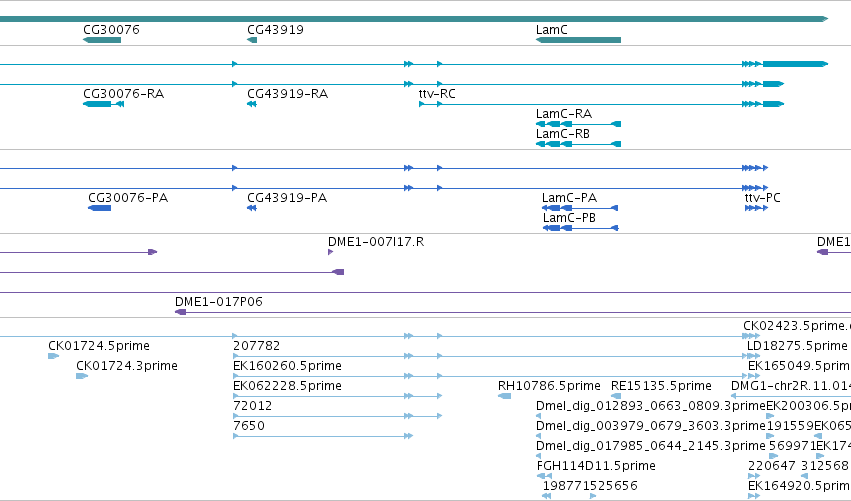This screenshot has height=501, width=851.
Task: Click the purple end block below DME1-007I17.R
Action: [x=338, y=272]
